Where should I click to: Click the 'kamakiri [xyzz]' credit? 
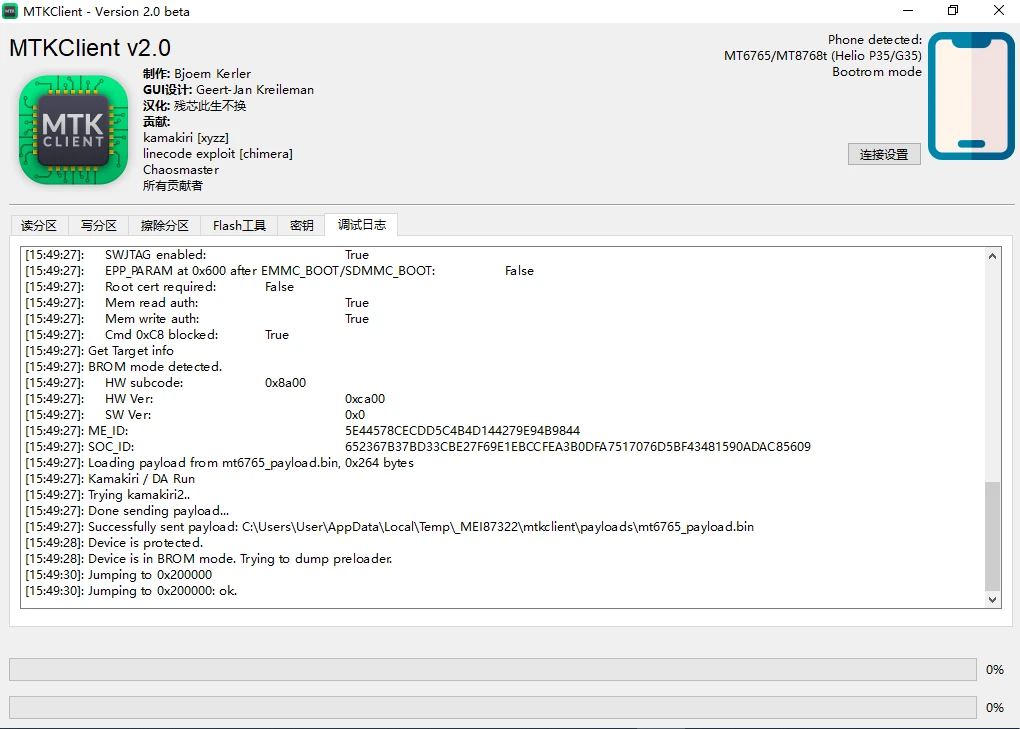point(185,138)
